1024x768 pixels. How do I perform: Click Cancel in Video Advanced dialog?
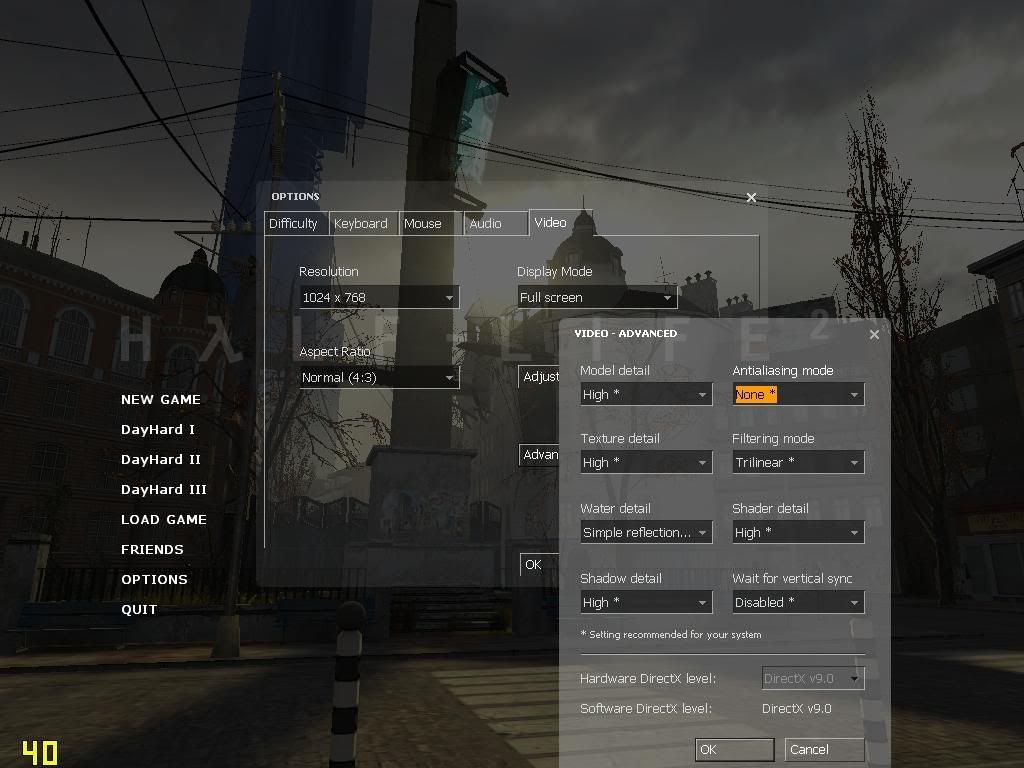tap(825, 750)
